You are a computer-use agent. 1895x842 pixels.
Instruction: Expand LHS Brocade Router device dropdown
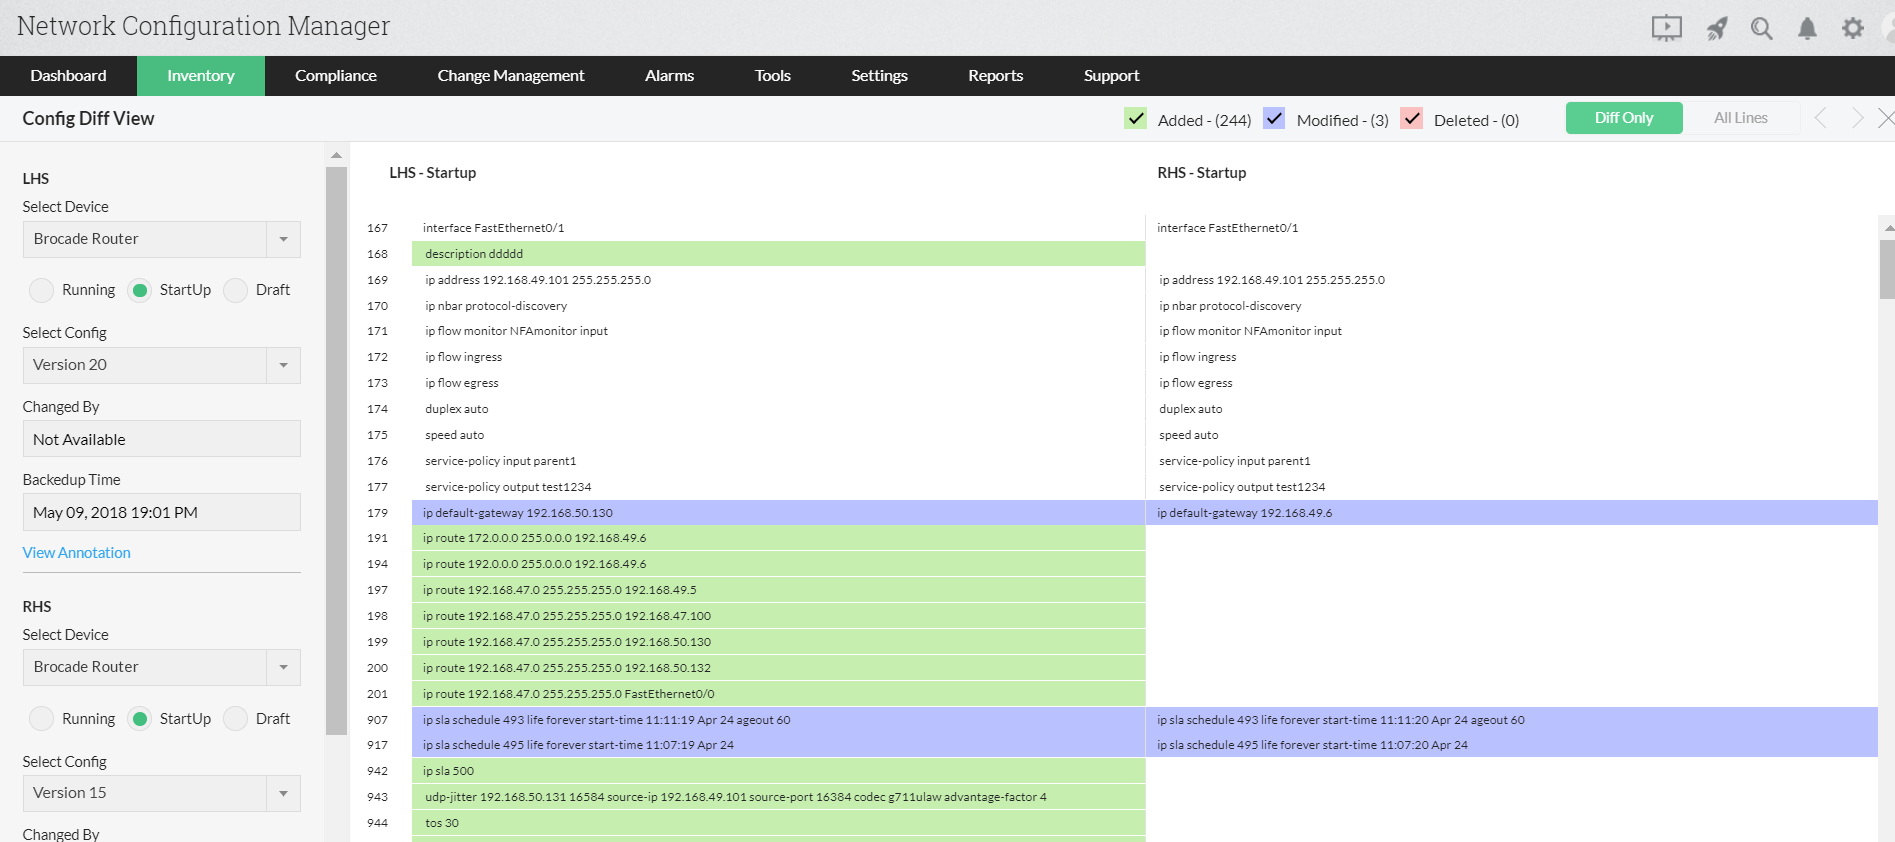[283, 239]
